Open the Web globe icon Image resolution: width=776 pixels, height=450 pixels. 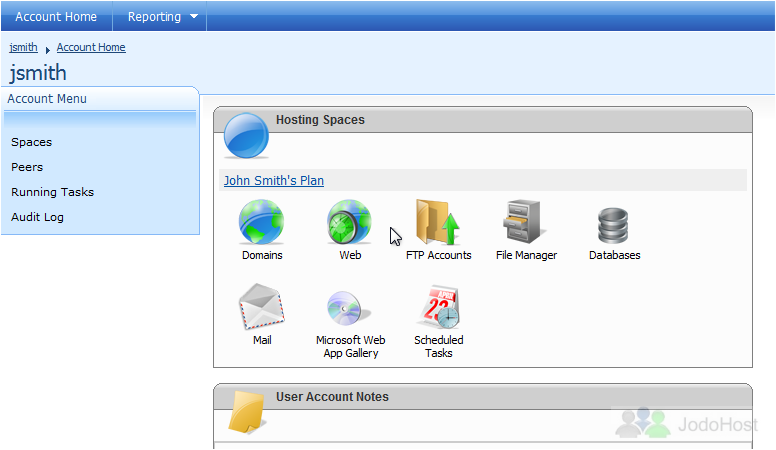tap(350, 223)
